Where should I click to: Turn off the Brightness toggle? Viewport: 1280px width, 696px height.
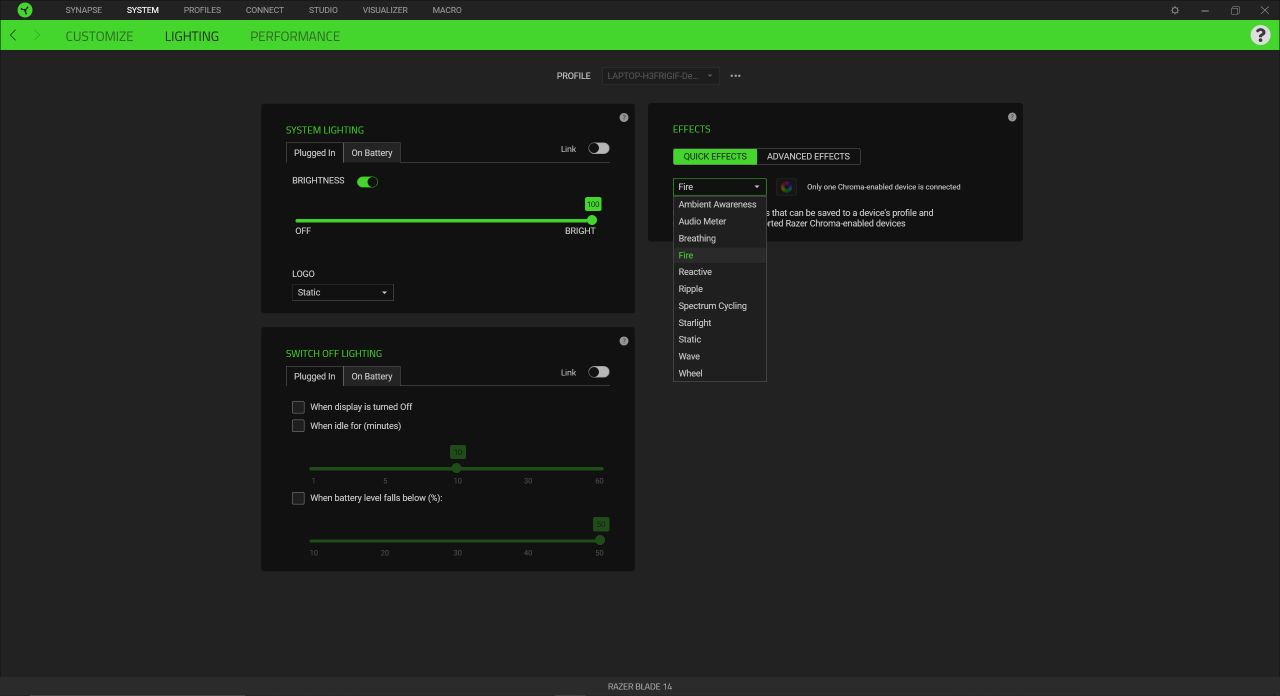(x=367, y=182)
